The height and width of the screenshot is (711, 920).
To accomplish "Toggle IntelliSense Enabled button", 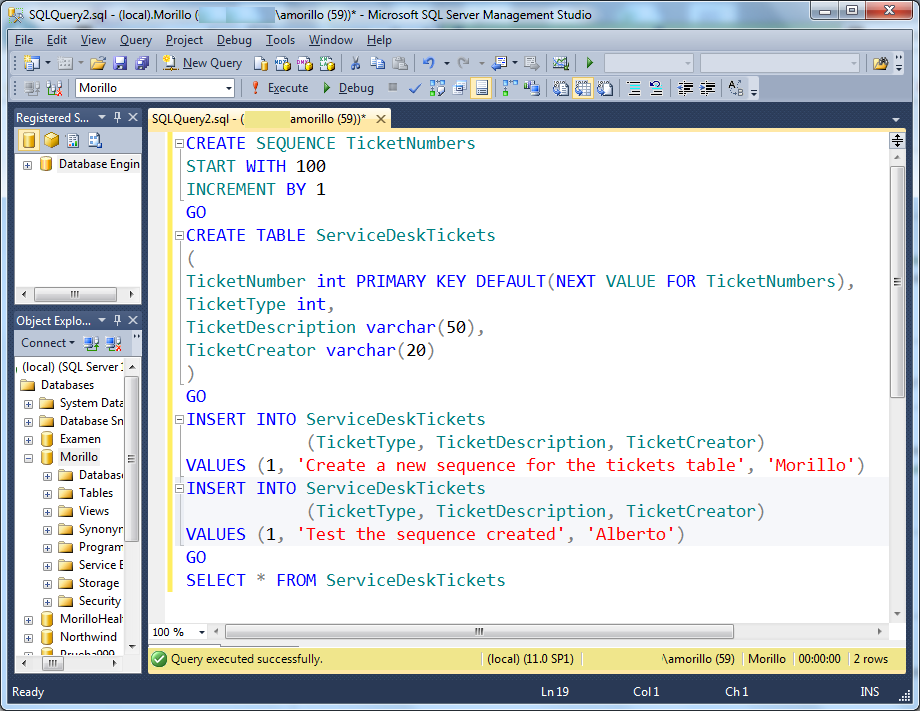I will pyautogui.click(x=481, y=89).
